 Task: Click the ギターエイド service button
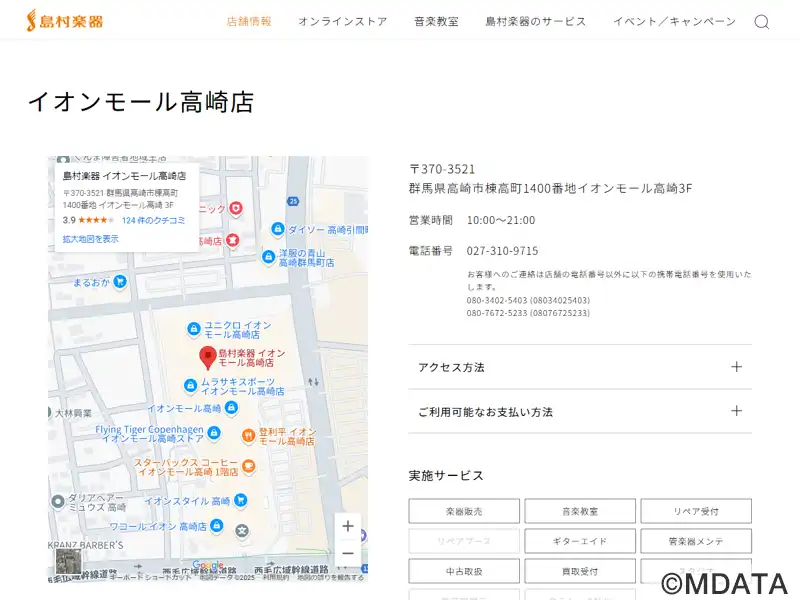point(580,541)
